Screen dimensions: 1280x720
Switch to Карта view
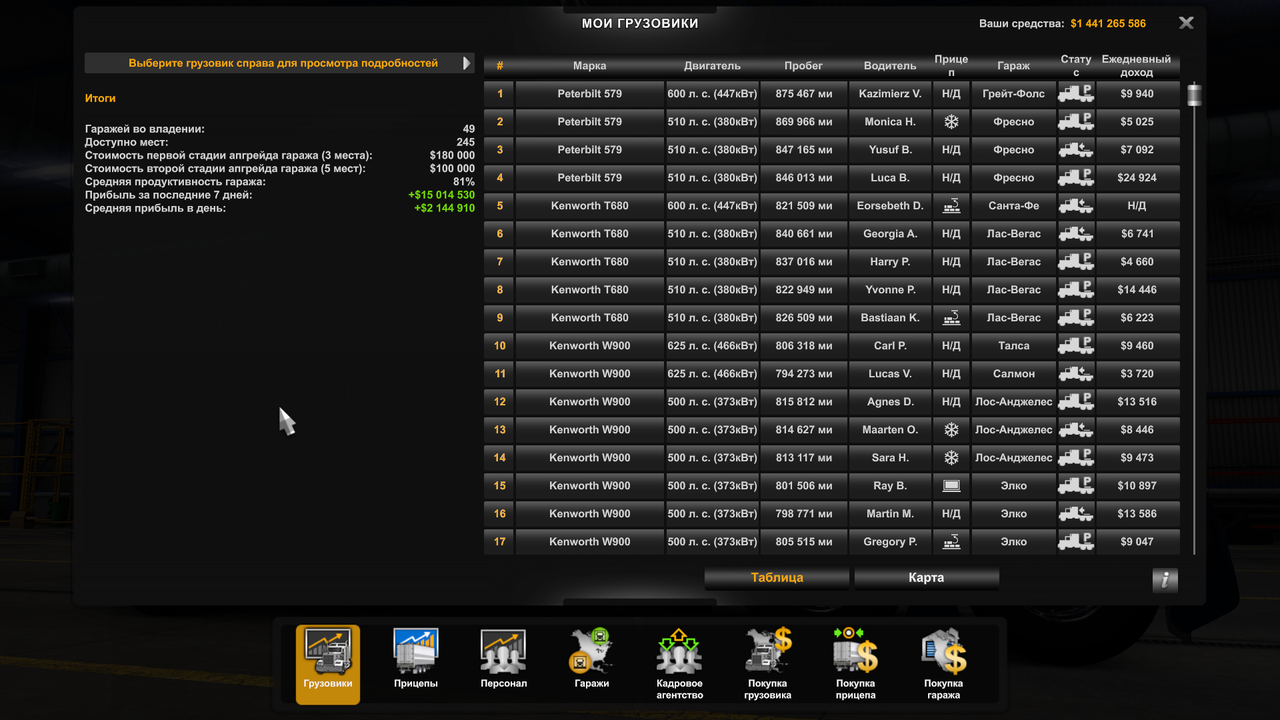[x=926, y=577]
